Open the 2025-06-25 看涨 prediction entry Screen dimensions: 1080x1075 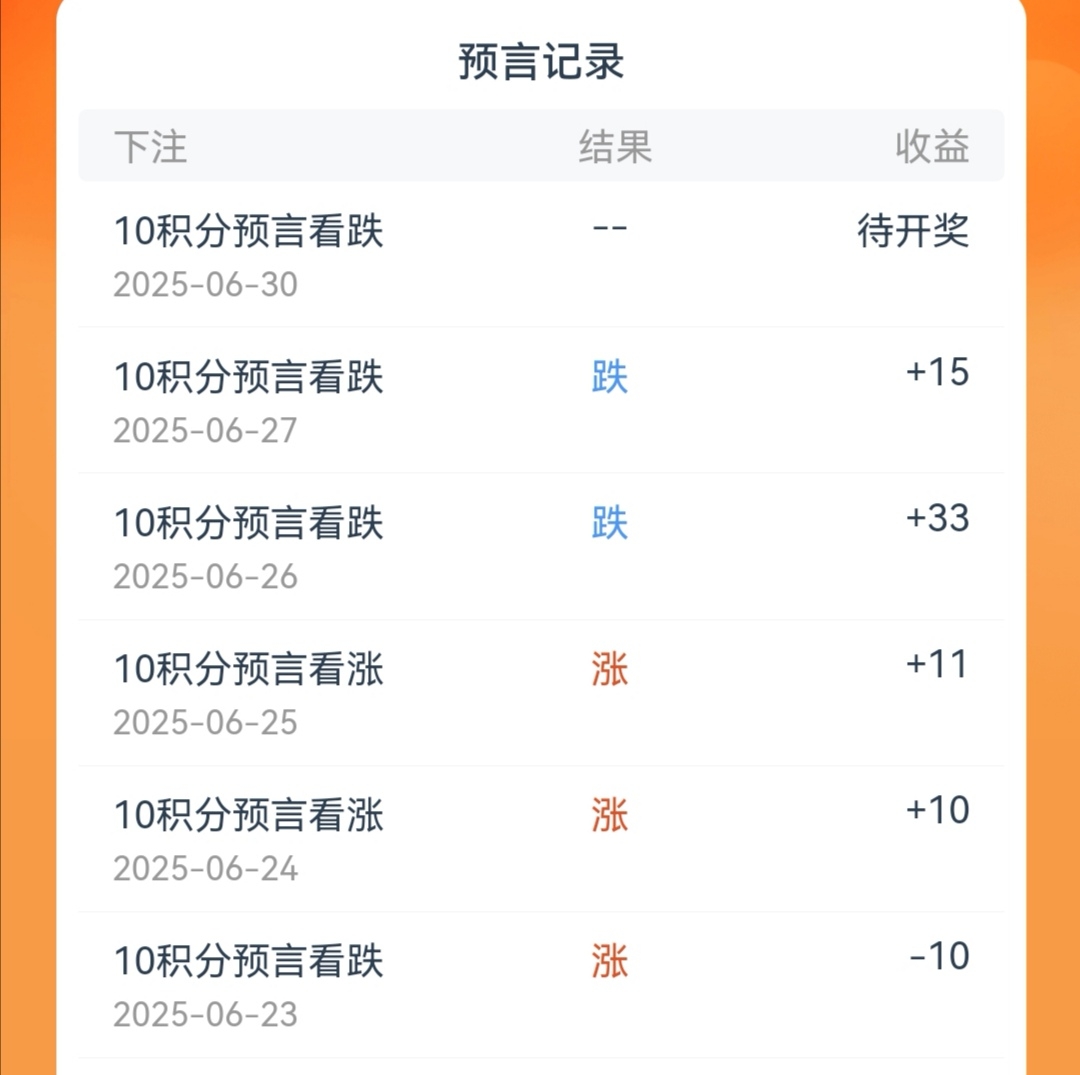click(541, 692)
